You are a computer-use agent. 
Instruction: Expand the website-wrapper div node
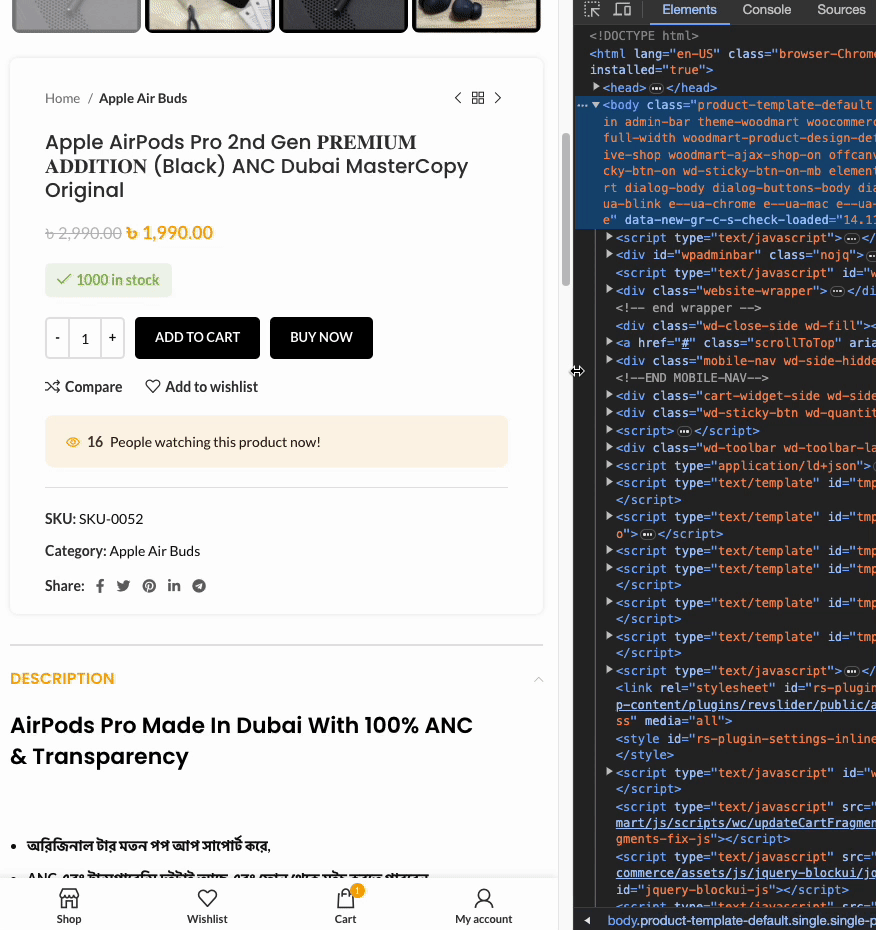coord(609,290)
